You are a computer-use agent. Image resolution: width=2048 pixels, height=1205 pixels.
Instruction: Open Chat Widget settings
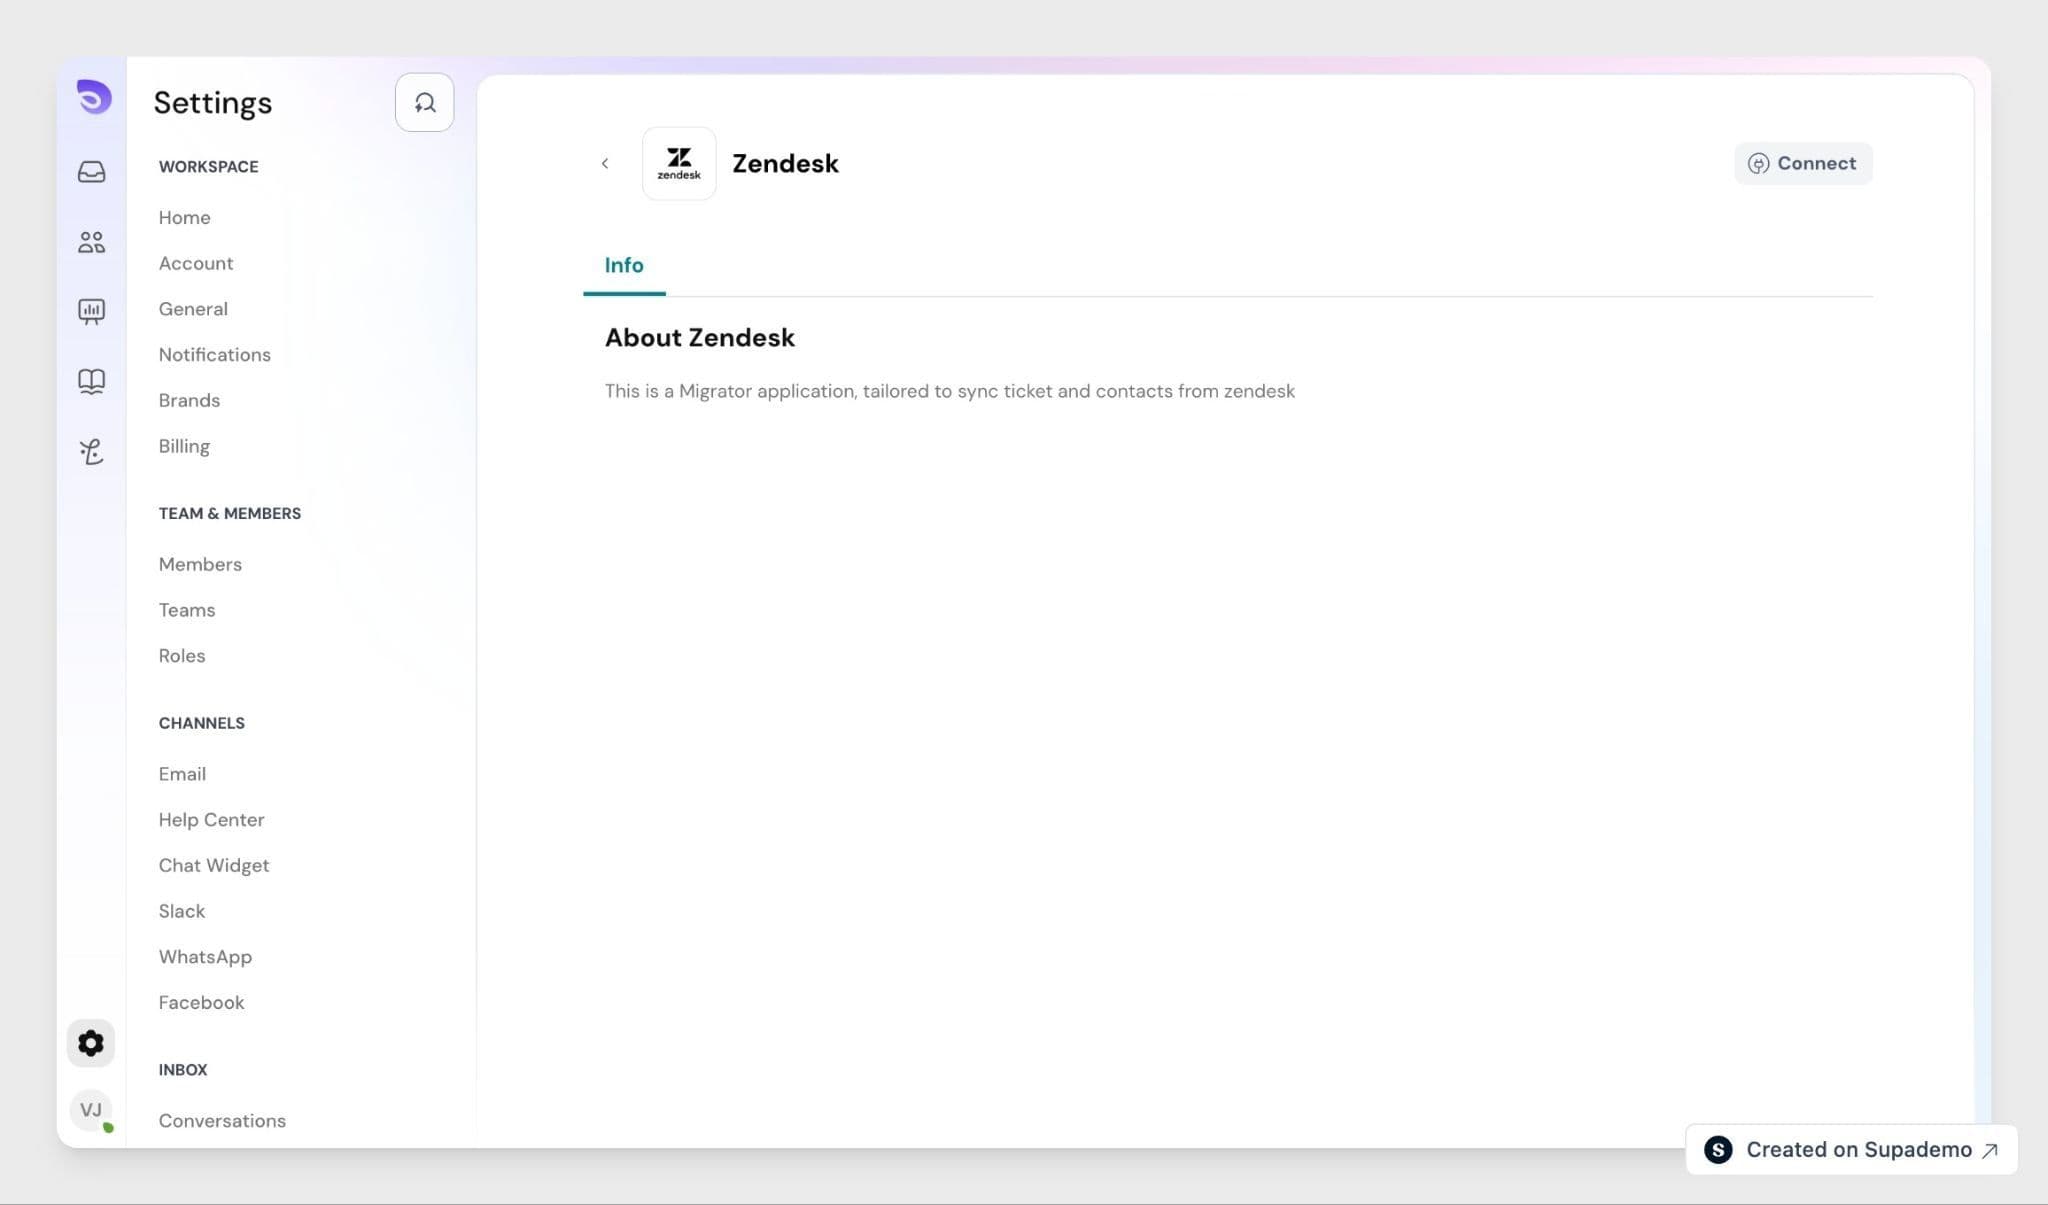(x=214, y=865)
